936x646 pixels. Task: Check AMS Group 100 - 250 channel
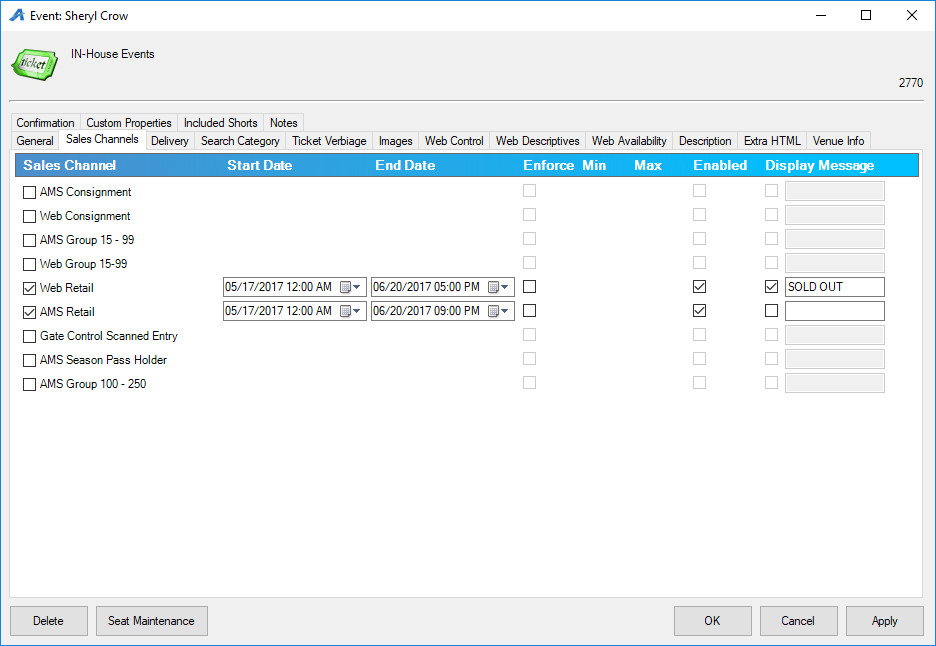(x=29, y=384)
